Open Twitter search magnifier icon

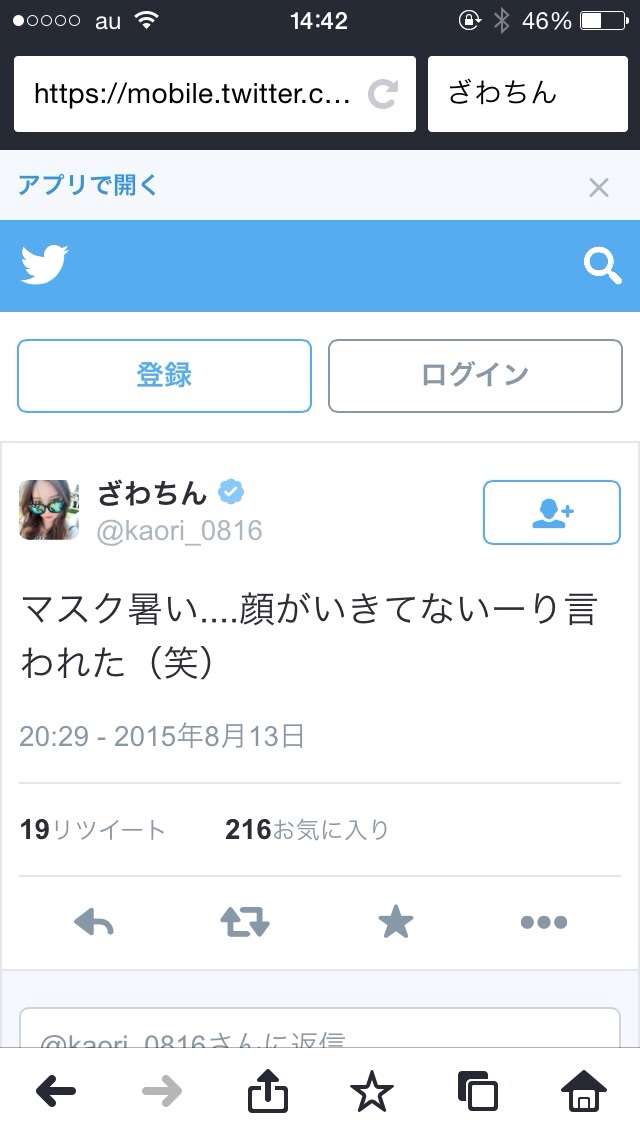(602, 266)
